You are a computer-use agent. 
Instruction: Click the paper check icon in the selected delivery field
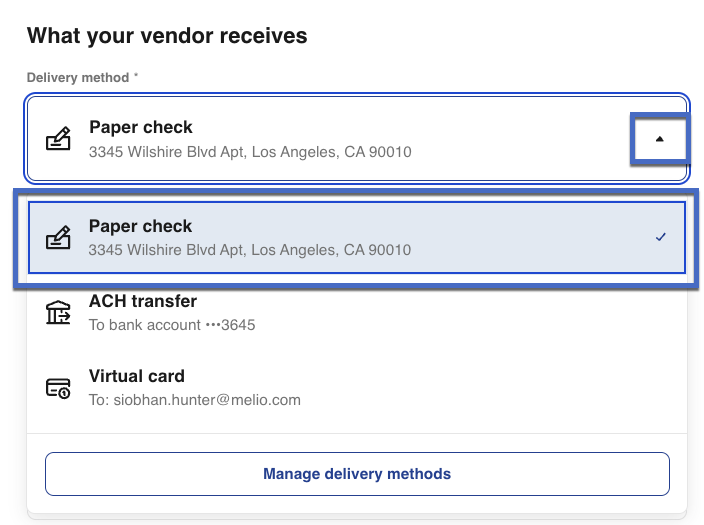point(59,139)
